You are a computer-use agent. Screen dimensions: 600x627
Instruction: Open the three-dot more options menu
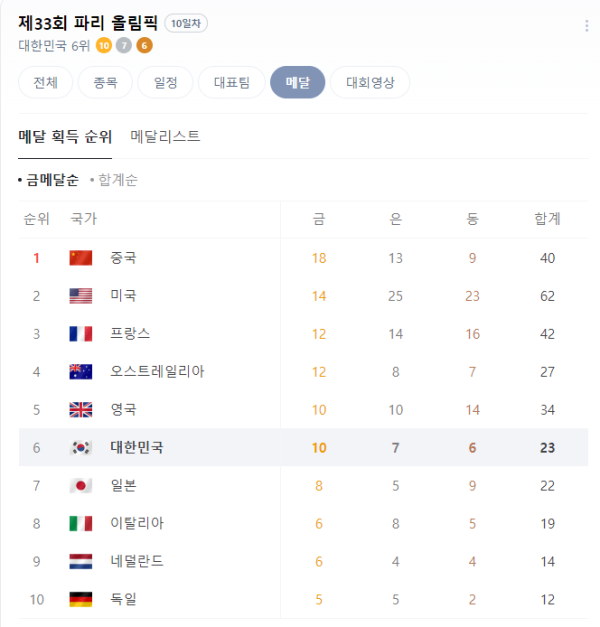[x=586, y=26]
